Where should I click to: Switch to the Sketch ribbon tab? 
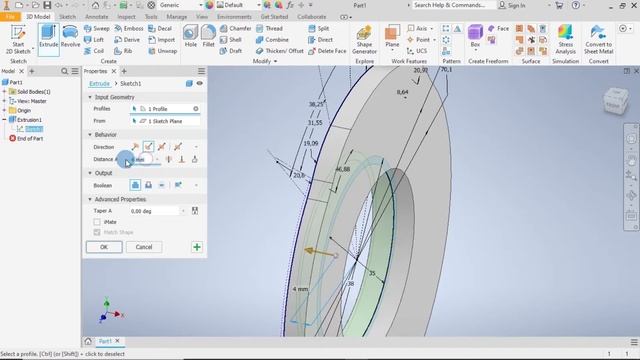[67, 17]
